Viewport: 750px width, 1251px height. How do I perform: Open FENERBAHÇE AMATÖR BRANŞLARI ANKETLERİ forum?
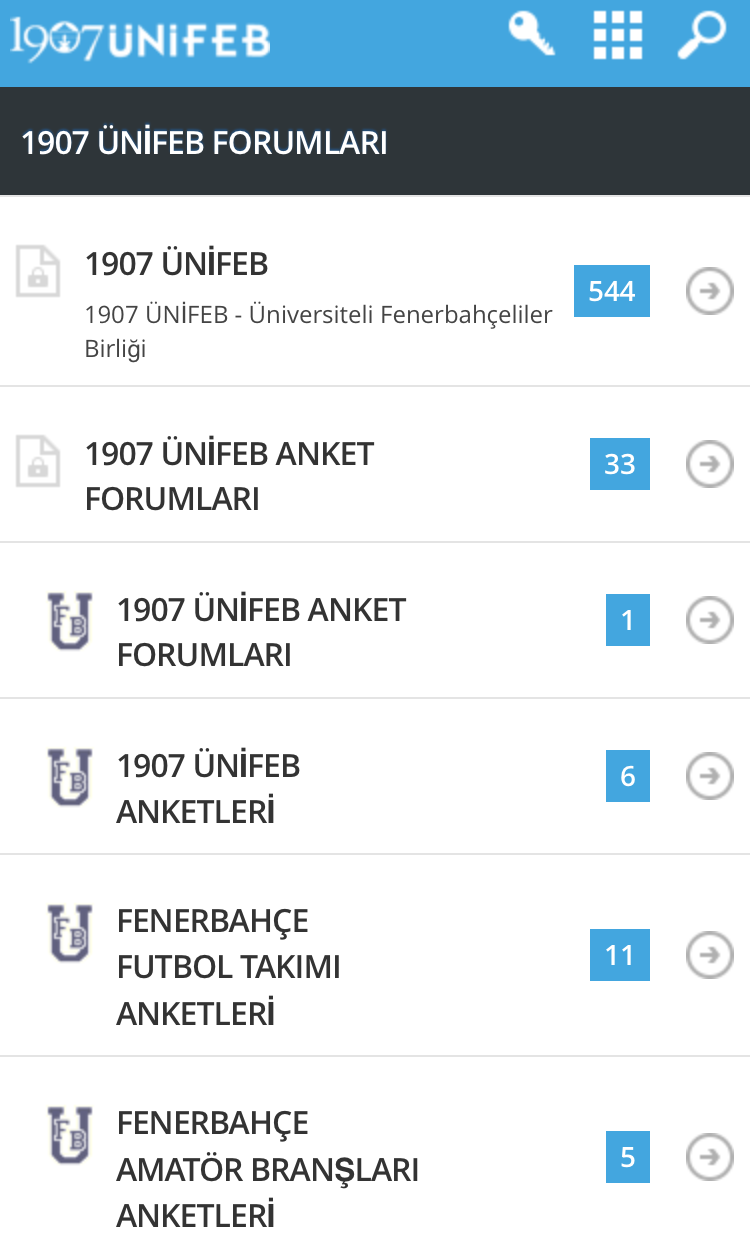coord(267,1169)
